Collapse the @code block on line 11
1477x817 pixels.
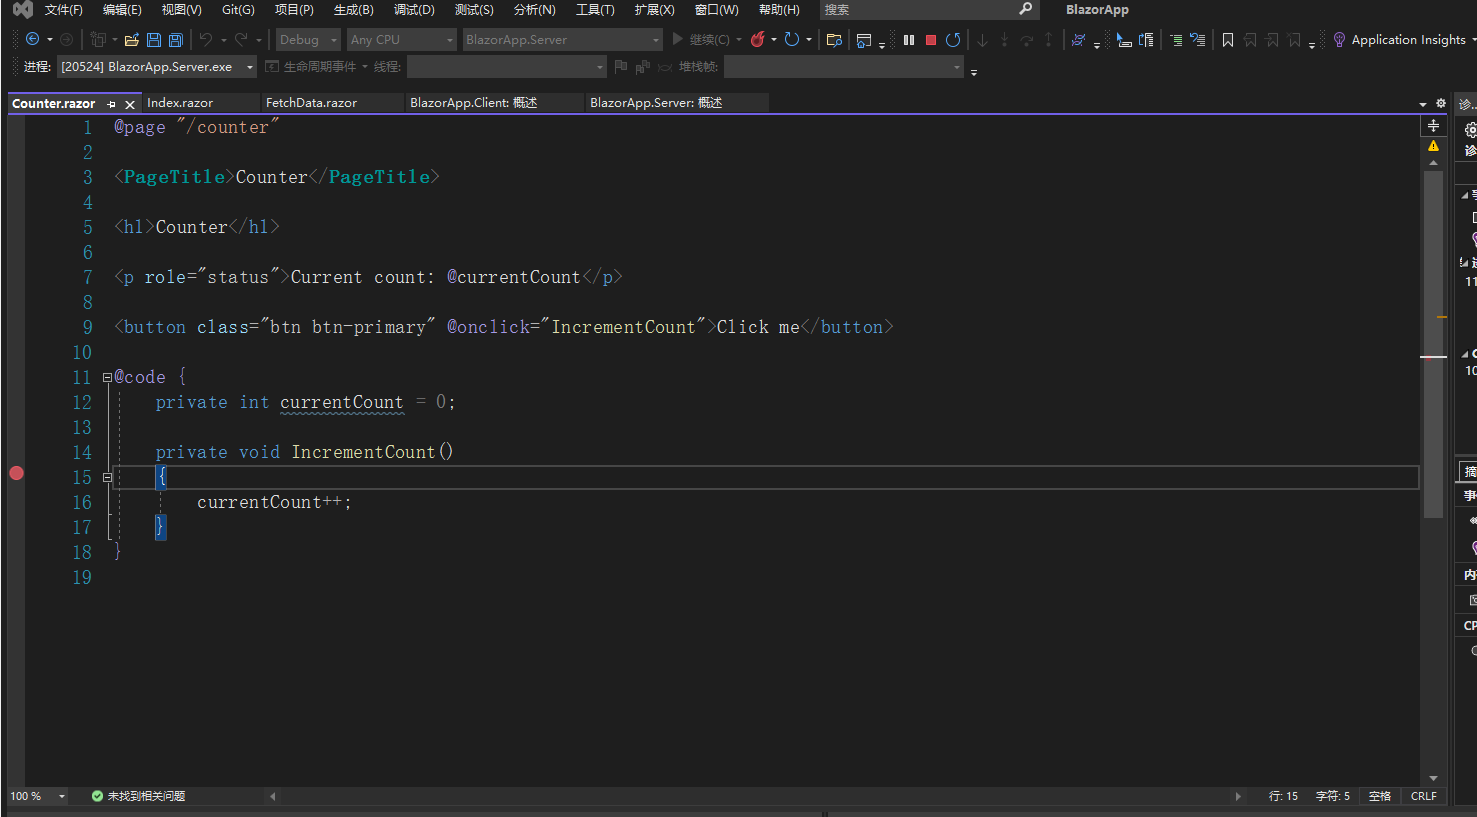point(106,377)
